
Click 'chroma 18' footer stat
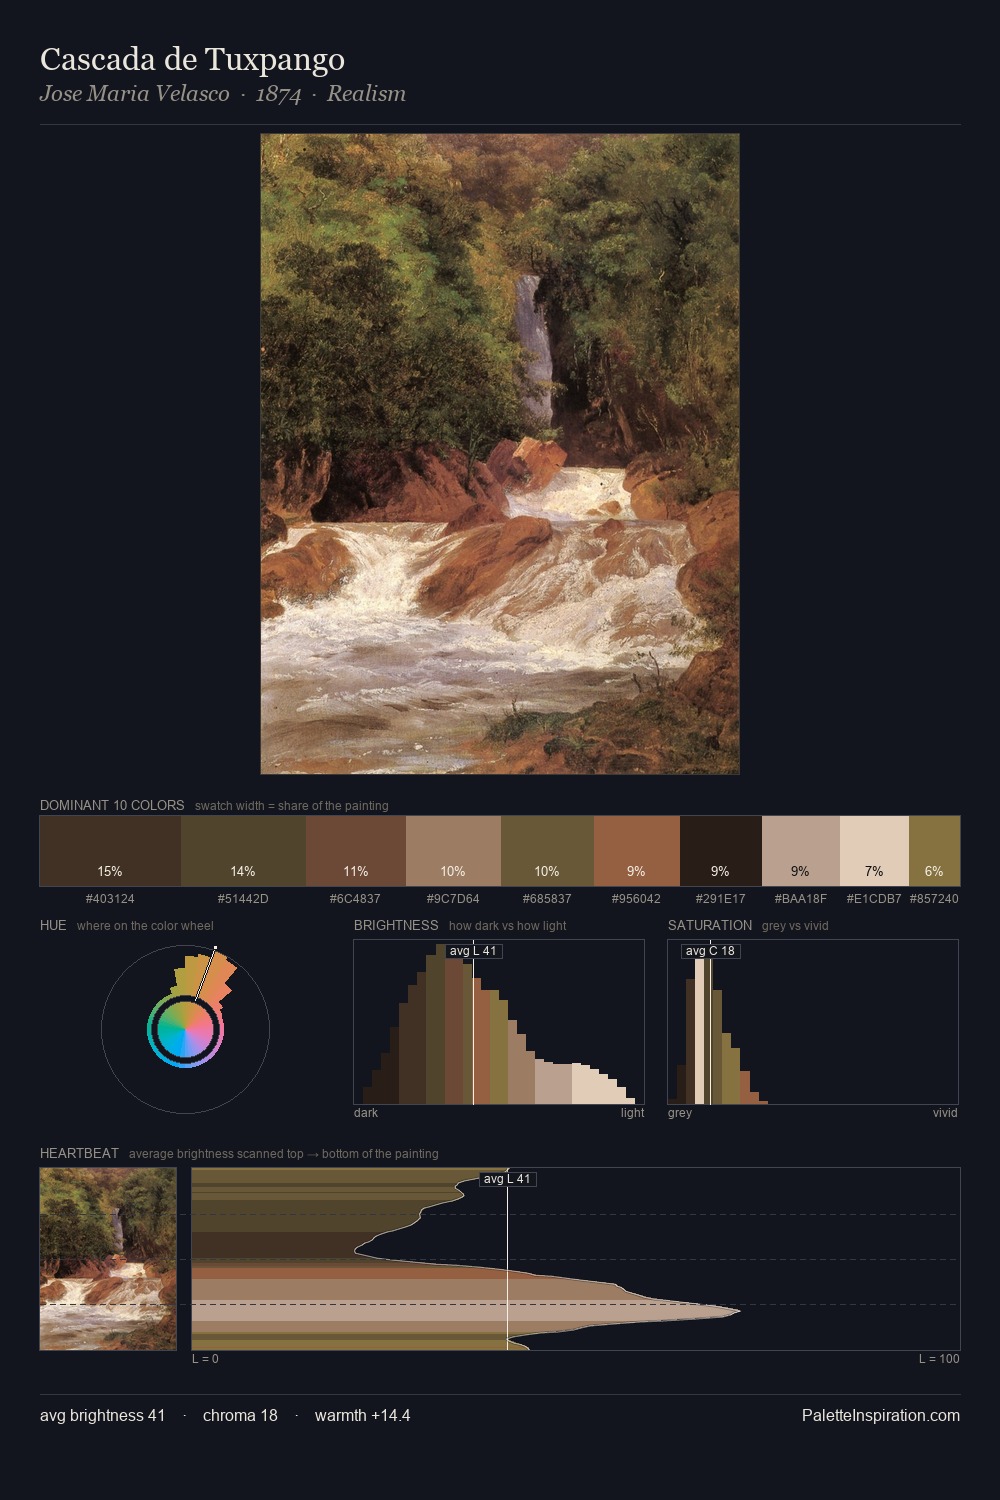click(x=240, y=1415)
